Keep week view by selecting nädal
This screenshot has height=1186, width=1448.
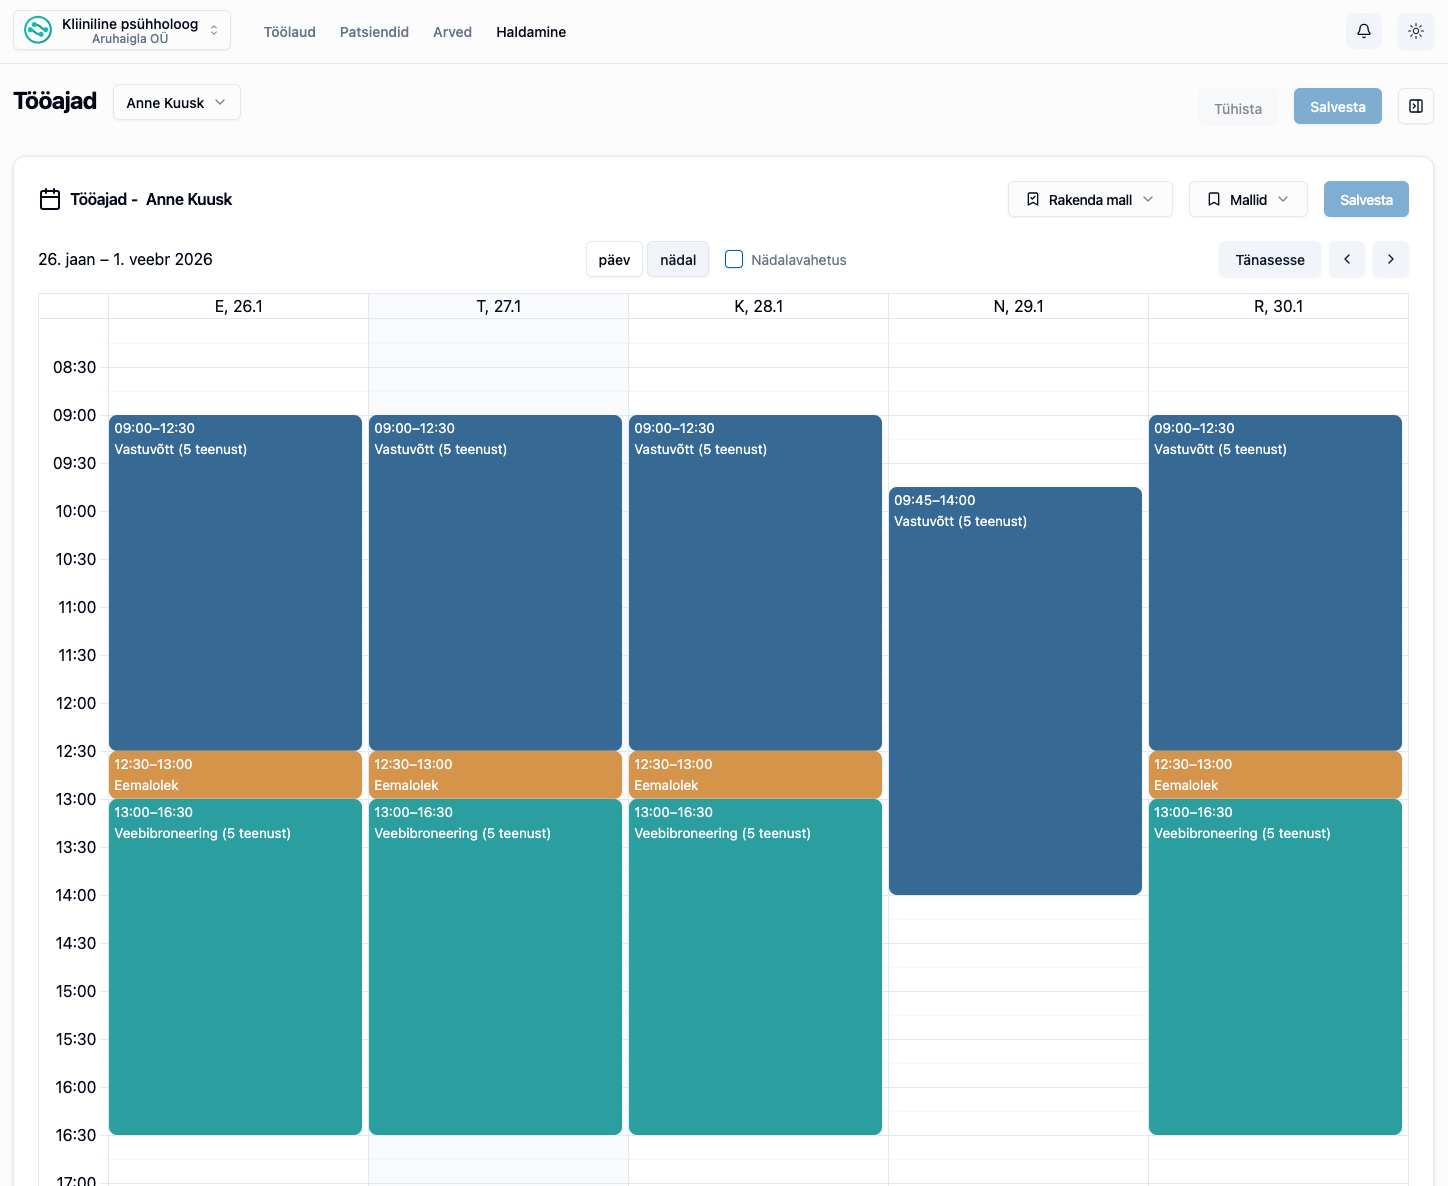pyautogui.click(x=677, y=259)
